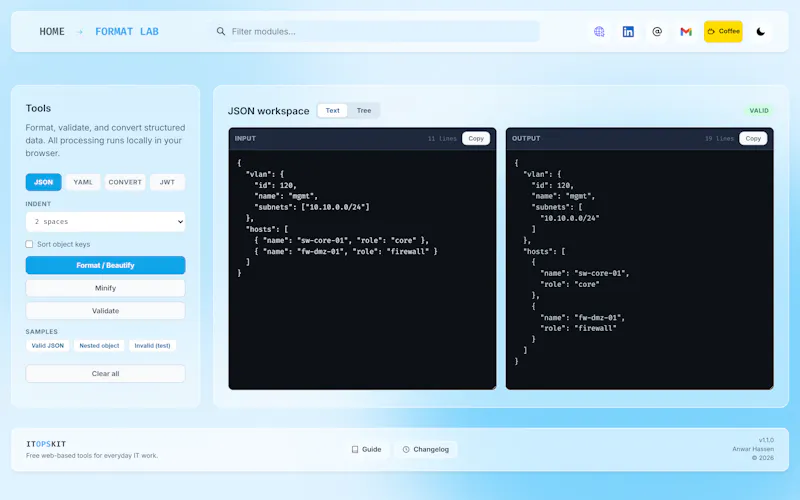Open the Guide link in footer
Image resolution: width=800 pixels, height=500 pixels.
coord(367,449)
